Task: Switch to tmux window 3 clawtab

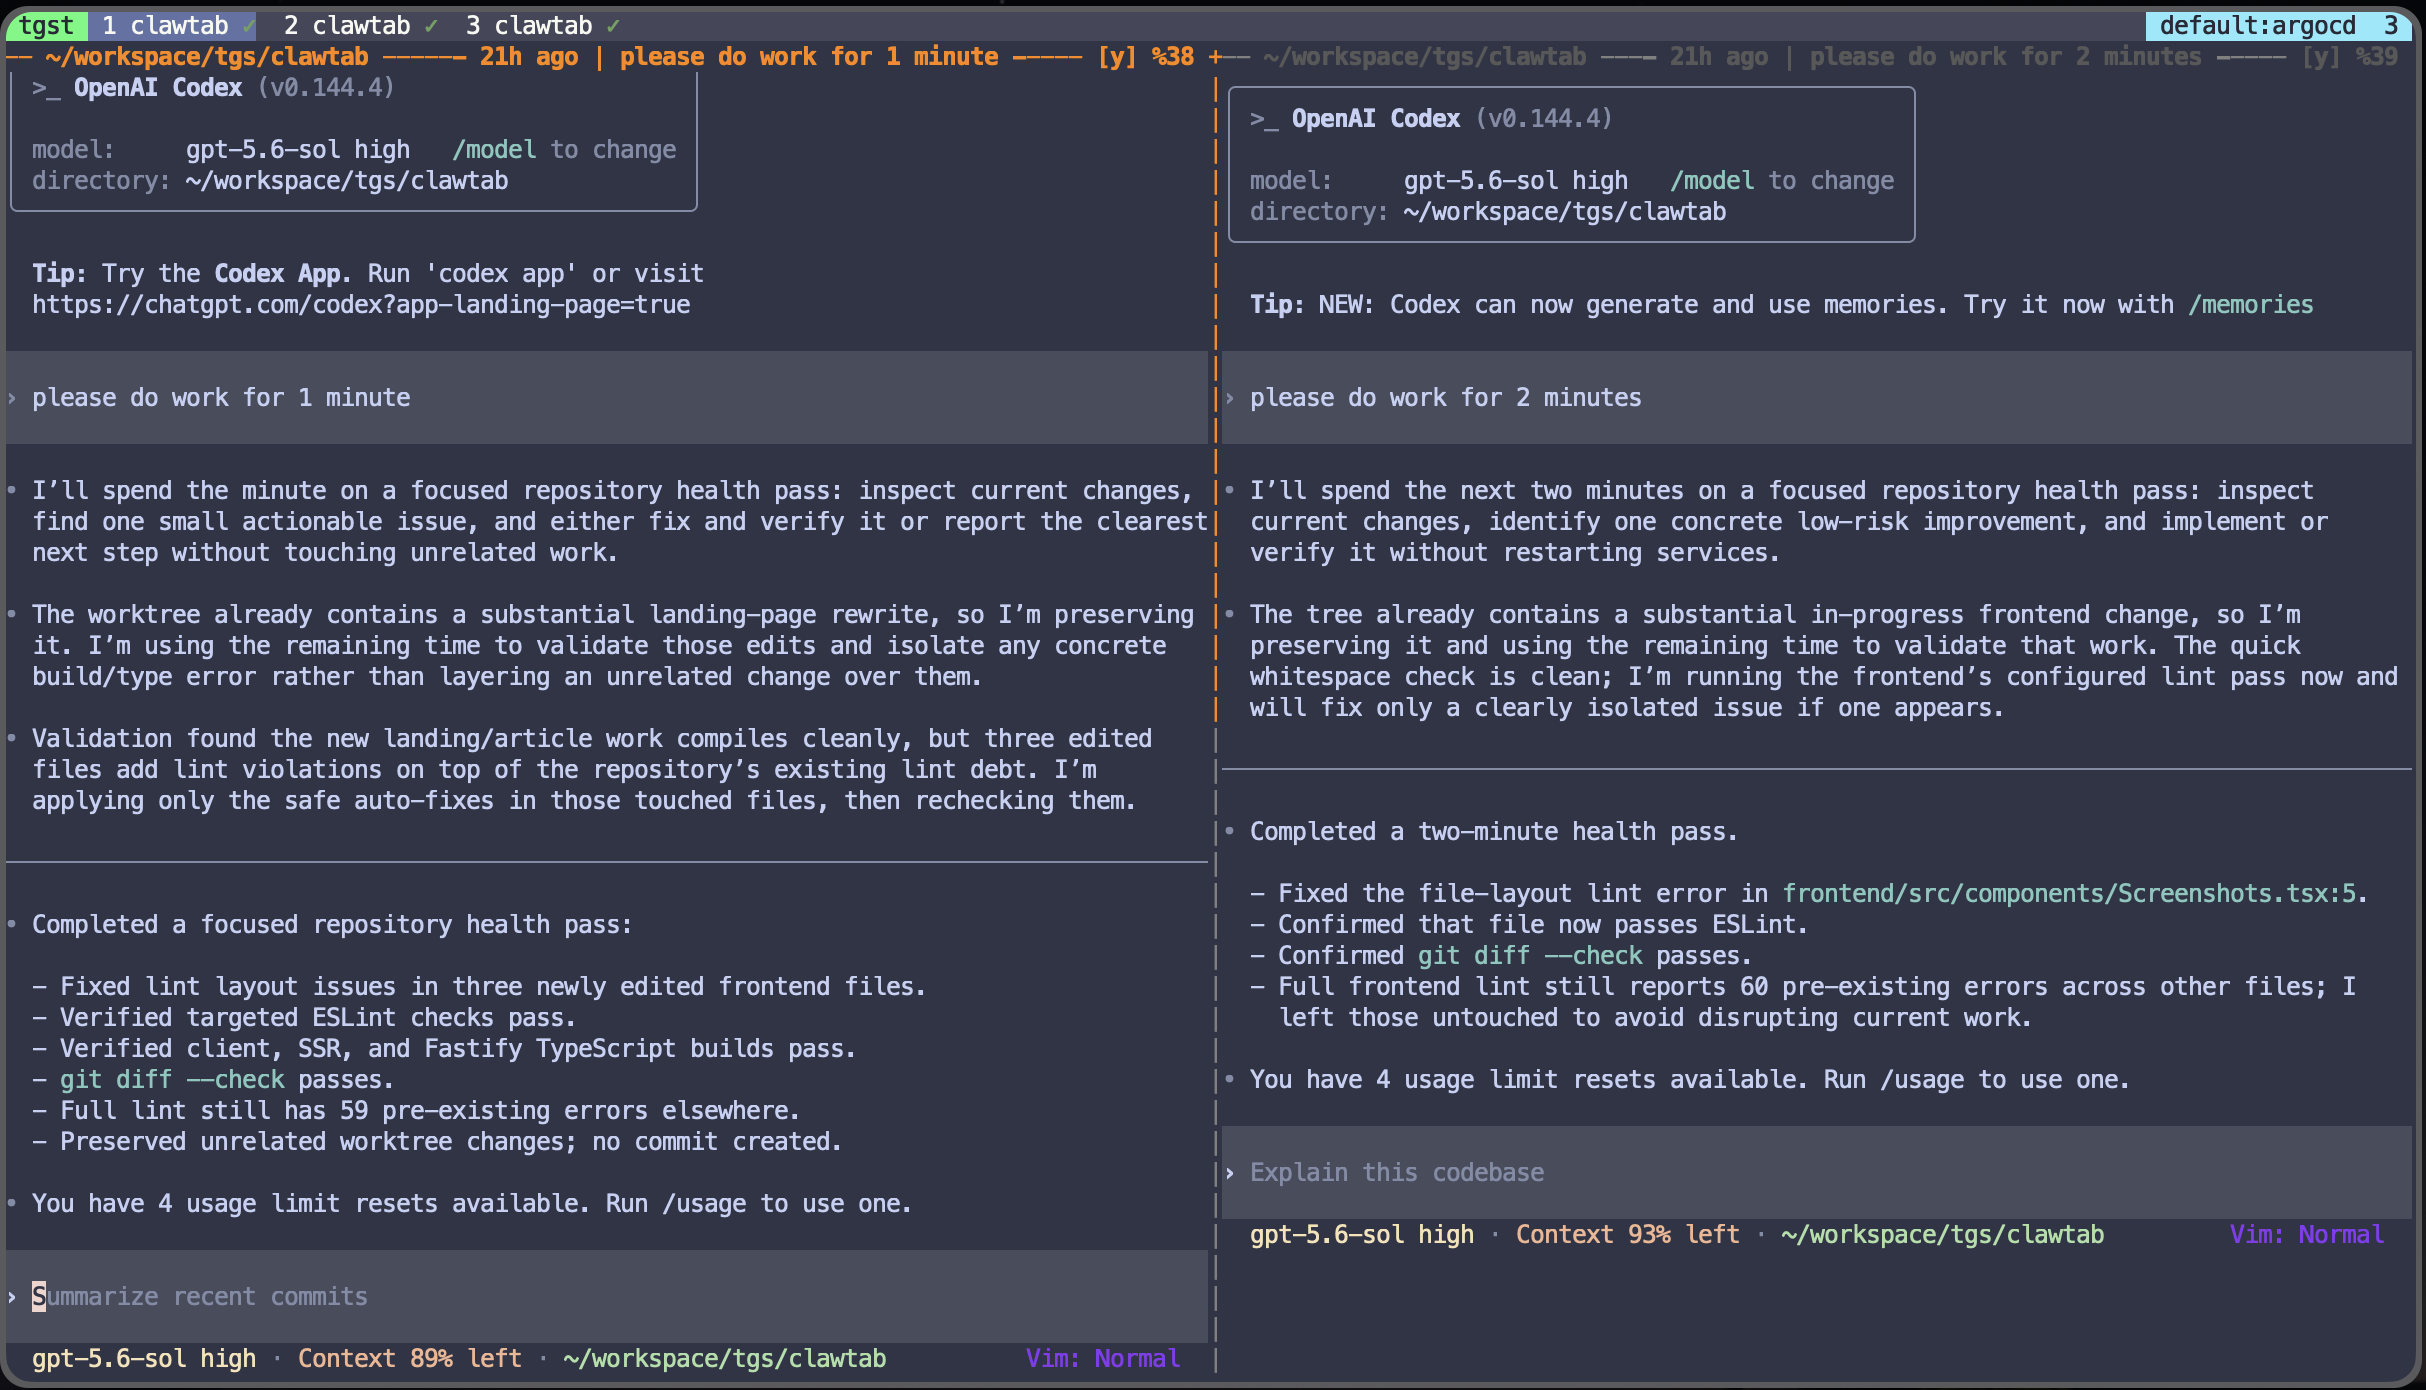Action: click(542, 25)
